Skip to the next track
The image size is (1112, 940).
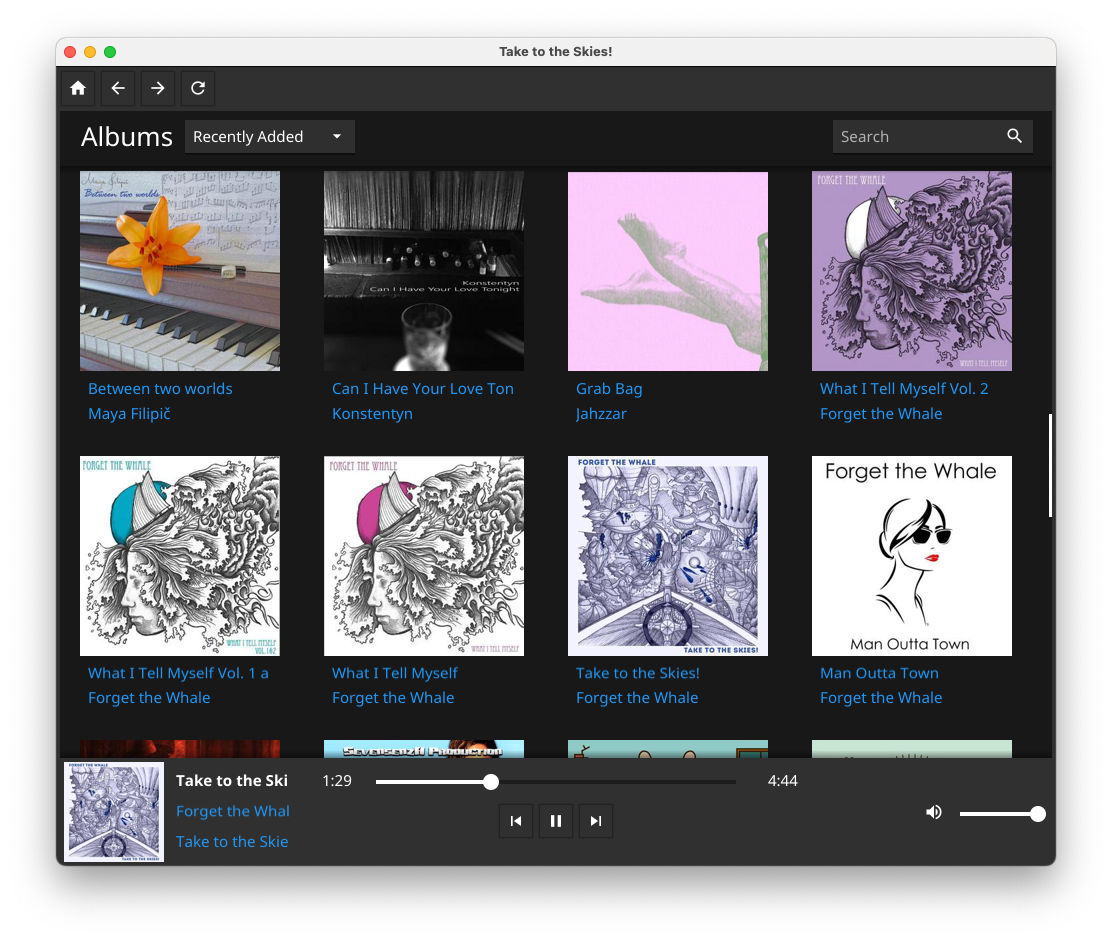(x=596, y=821)
